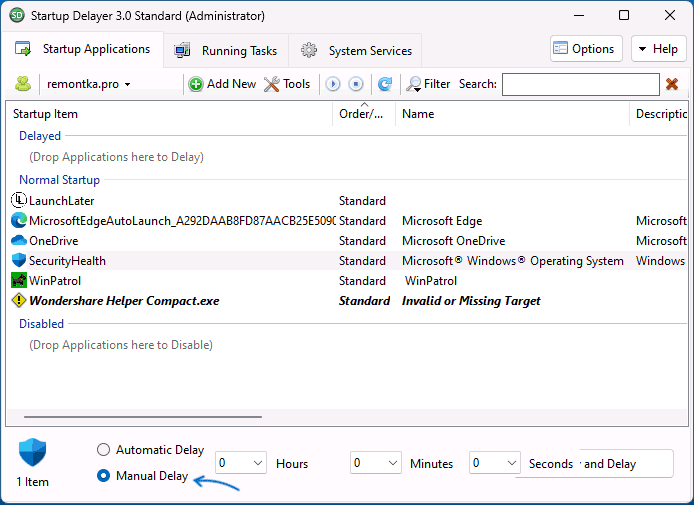The image size is (694, 505).
Task: Open the remontka.pro user dropdown
Action: pyautogui.click(x=88, y=84)
